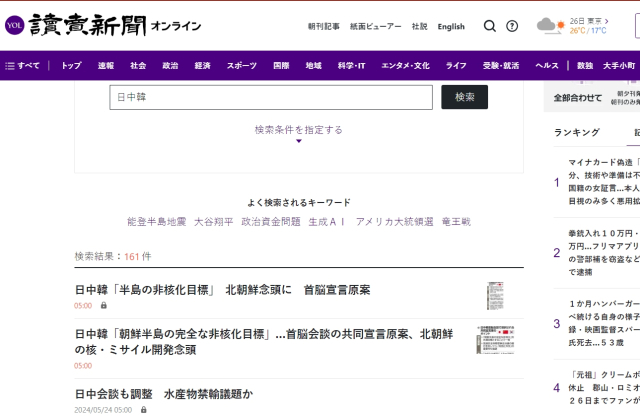Search keyword 能登半島地震
The image size is (640, 416).
(x=156, y=222)
